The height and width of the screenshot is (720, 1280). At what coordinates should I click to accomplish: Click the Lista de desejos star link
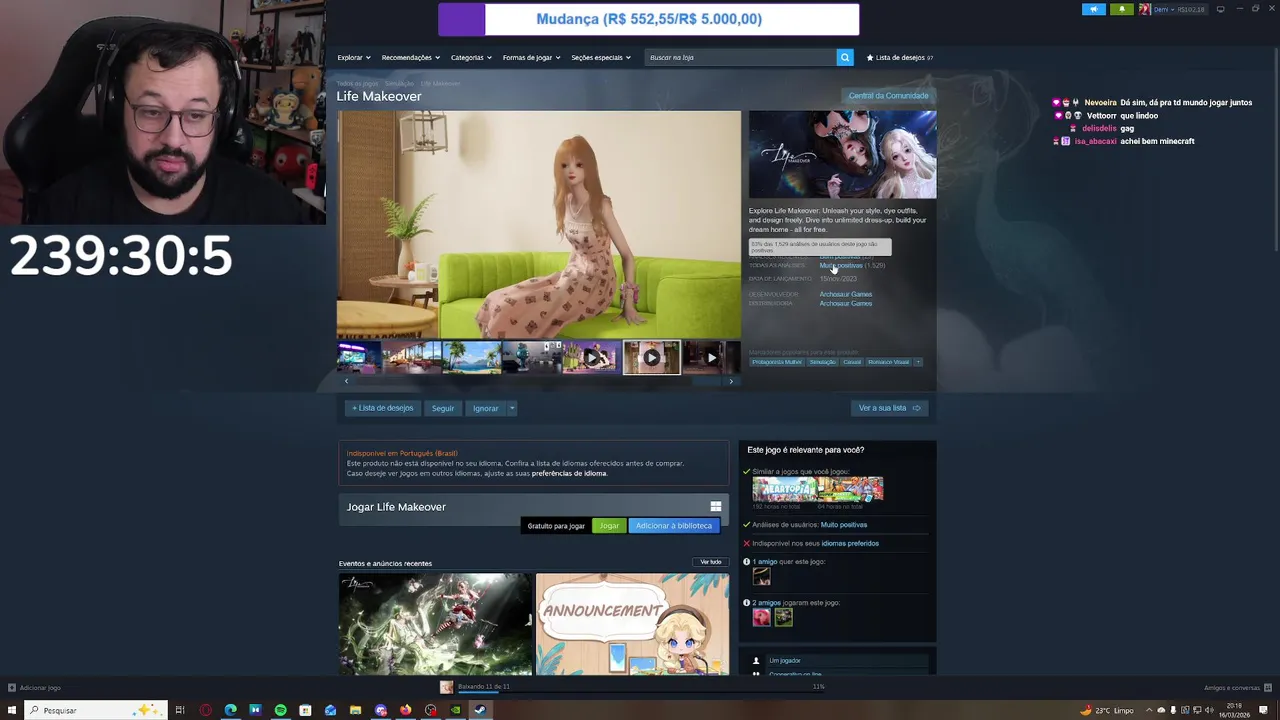pyautogui.click(x=900, y=57)
